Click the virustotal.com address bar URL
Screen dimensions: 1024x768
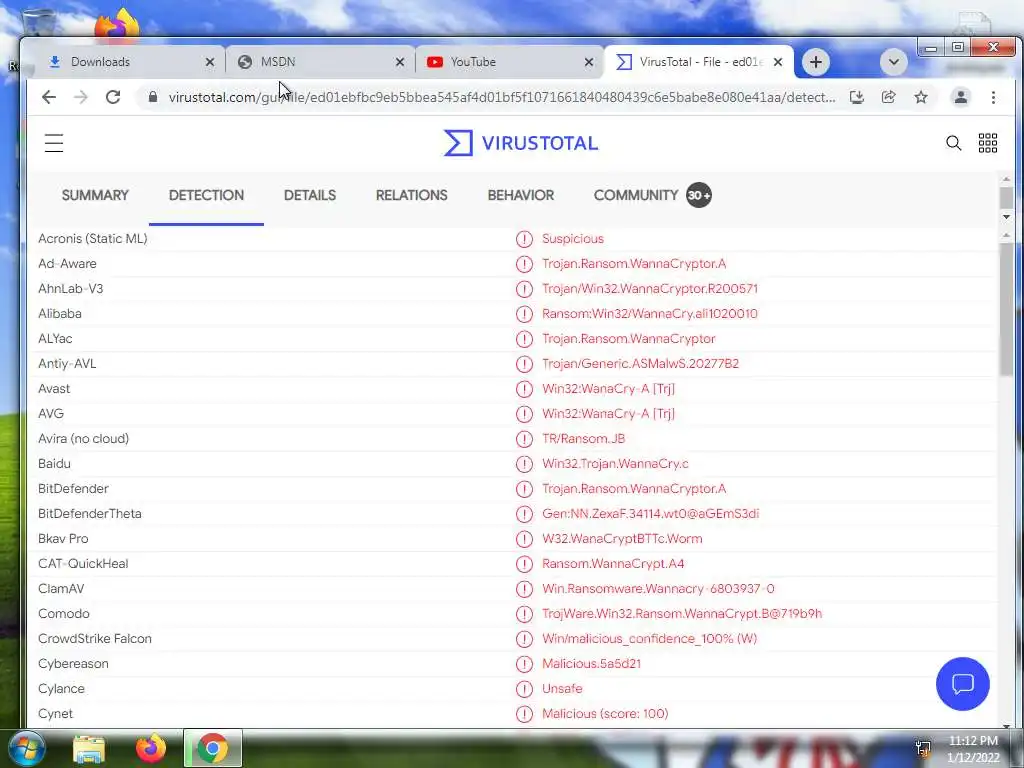click(x=502, y=97)
